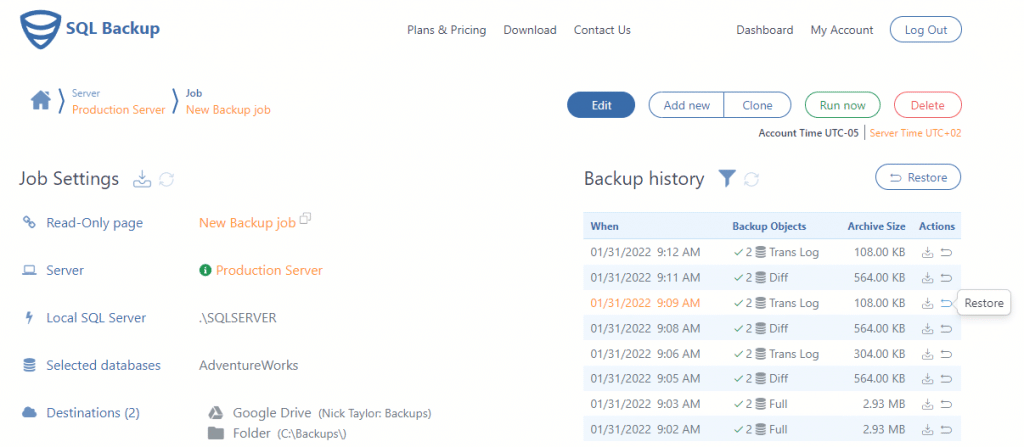
Task: Delete the backup job
Action: (x=927, y=105)
